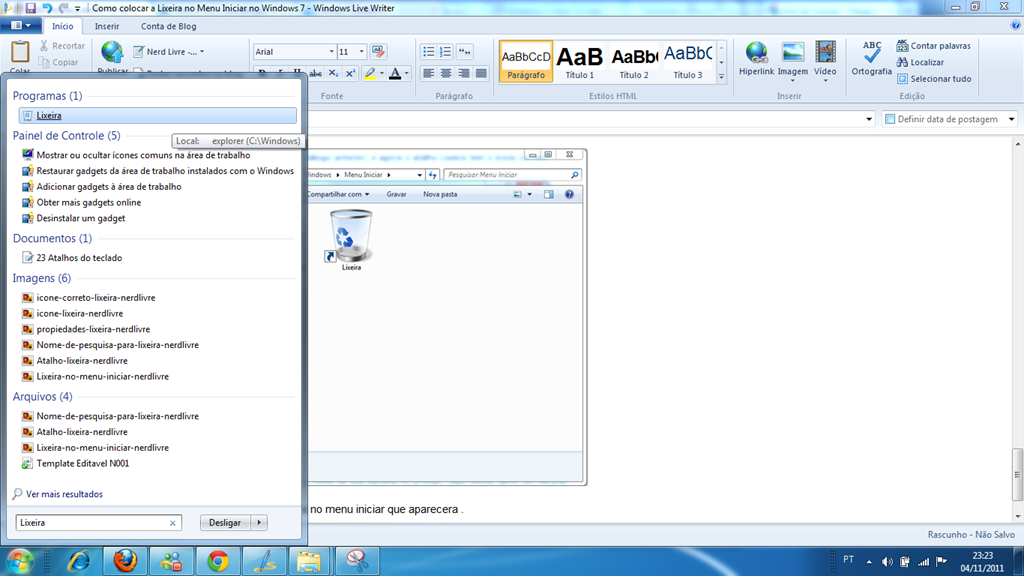Apply superscript formatting
The image size is (1024, 576).
click(x=350, y=73)
